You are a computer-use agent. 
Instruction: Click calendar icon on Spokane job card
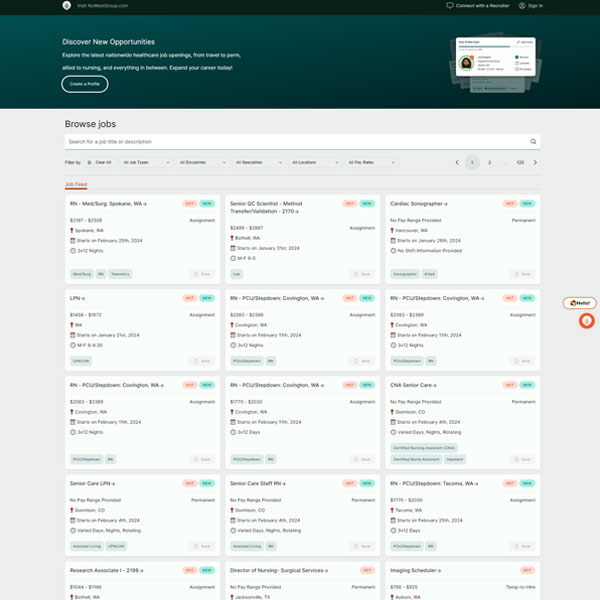click(73, 241)
